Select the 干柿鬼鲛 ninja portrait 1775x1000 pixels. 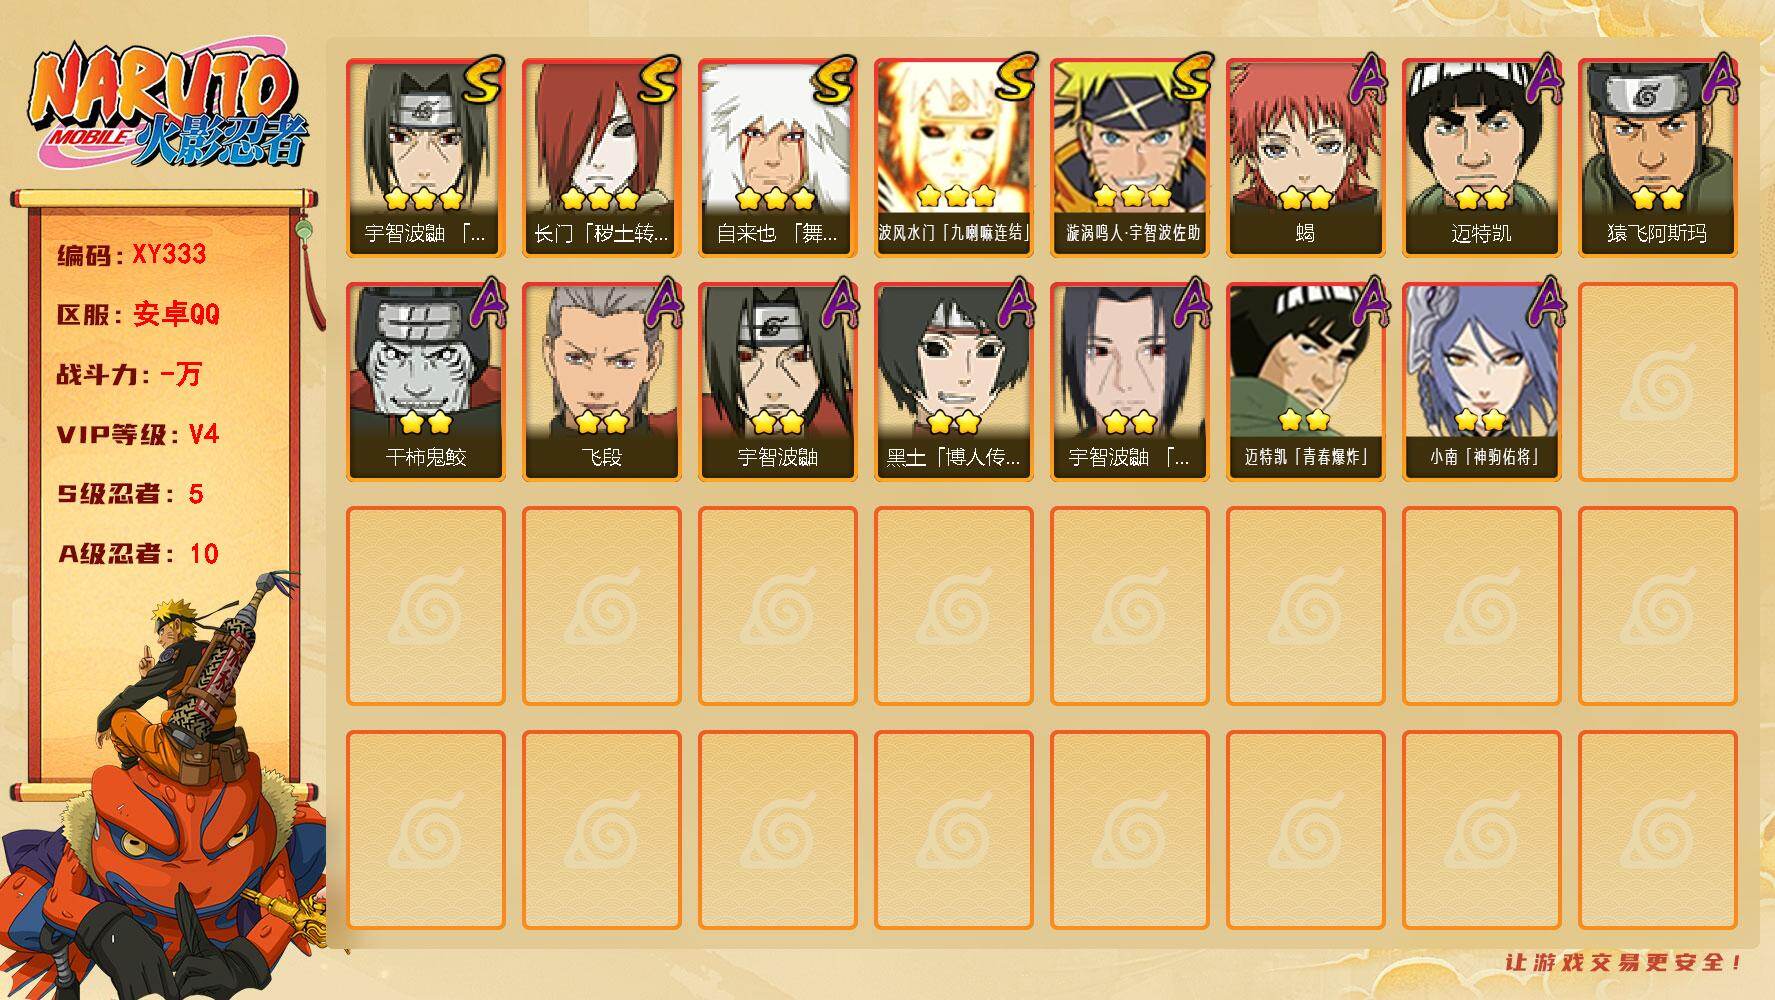point(425,381)
